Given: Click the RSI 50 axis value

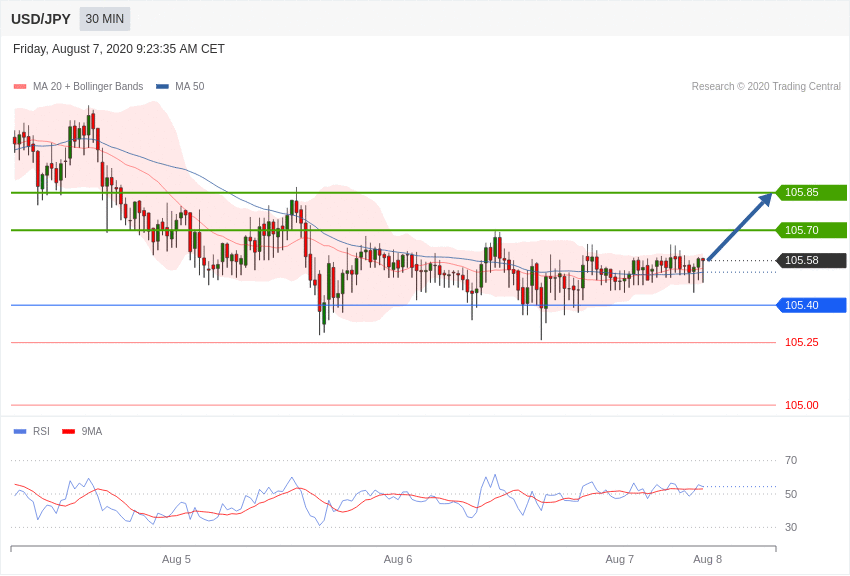Looking at the screenshot, I should [x=791, y=494].
